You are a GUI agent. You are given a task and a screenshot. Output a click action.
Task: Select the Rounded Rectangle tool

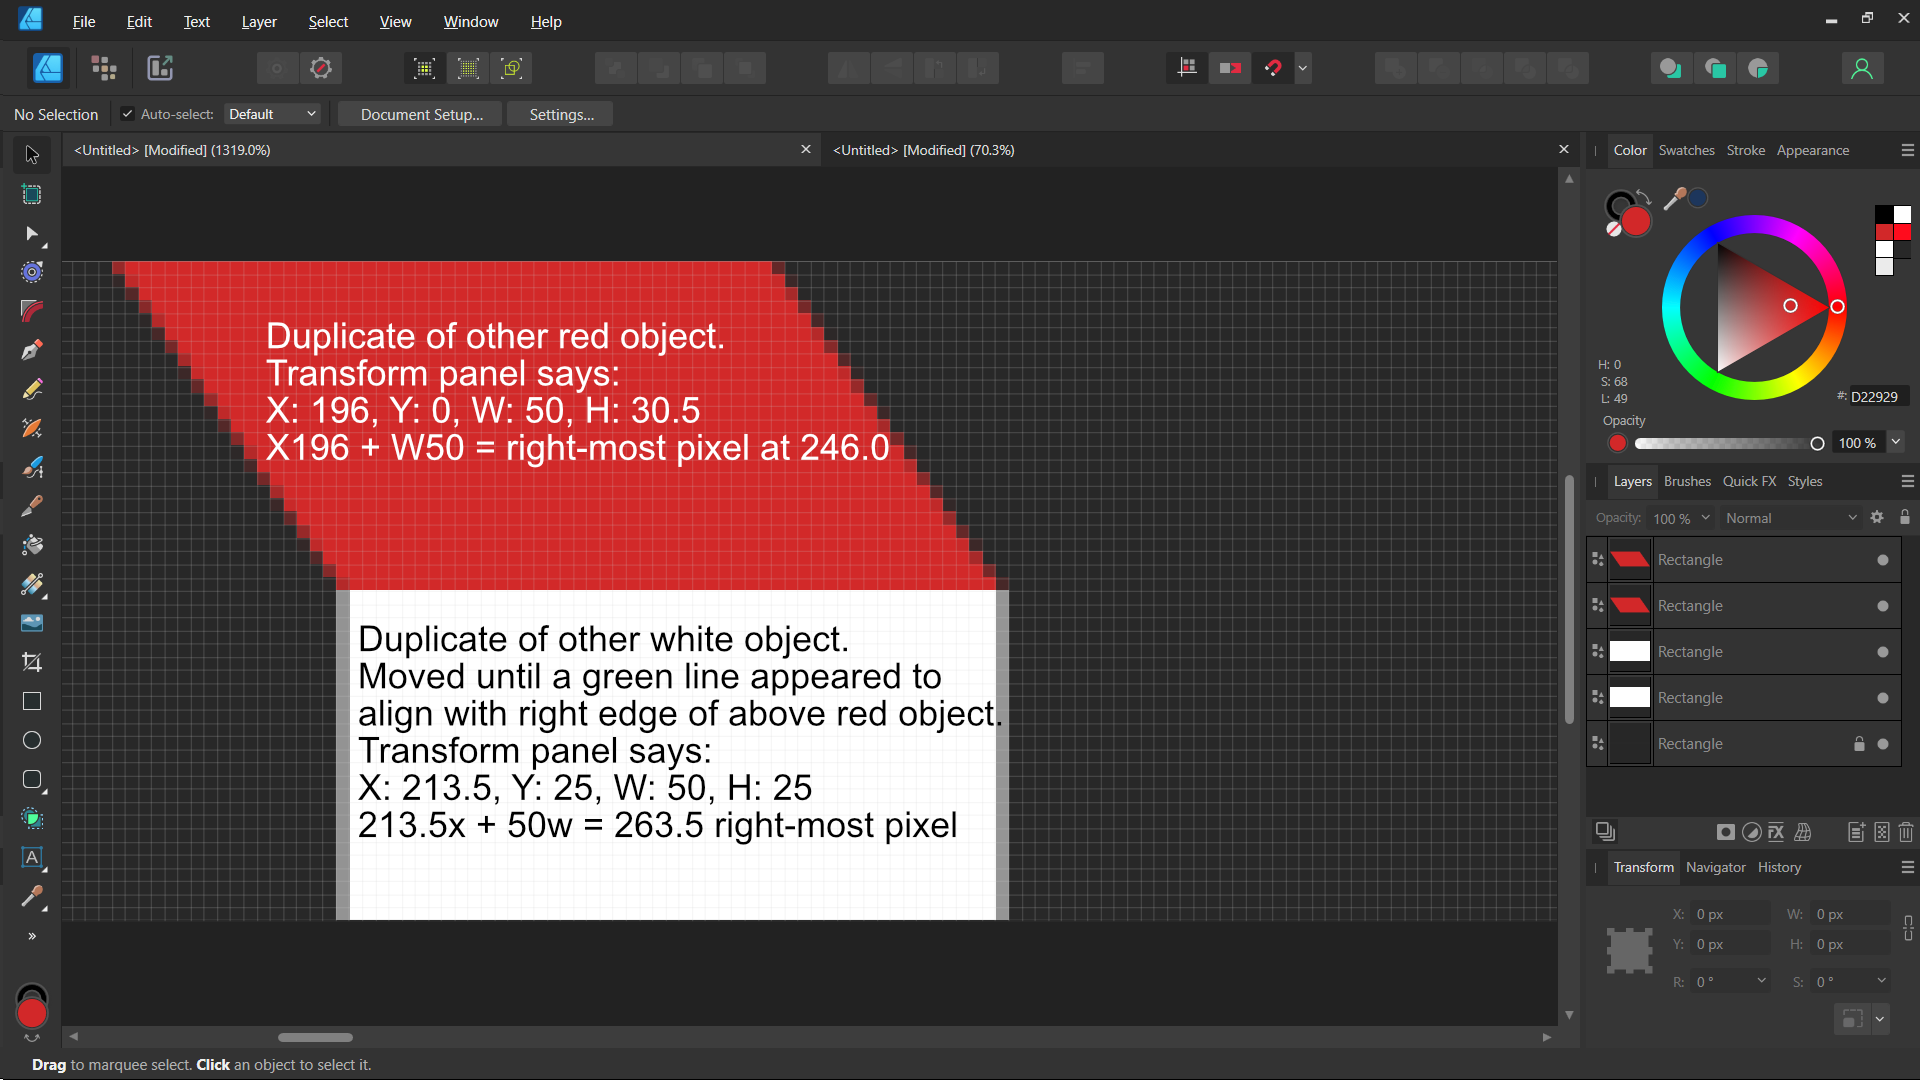[x=32, y=779]
